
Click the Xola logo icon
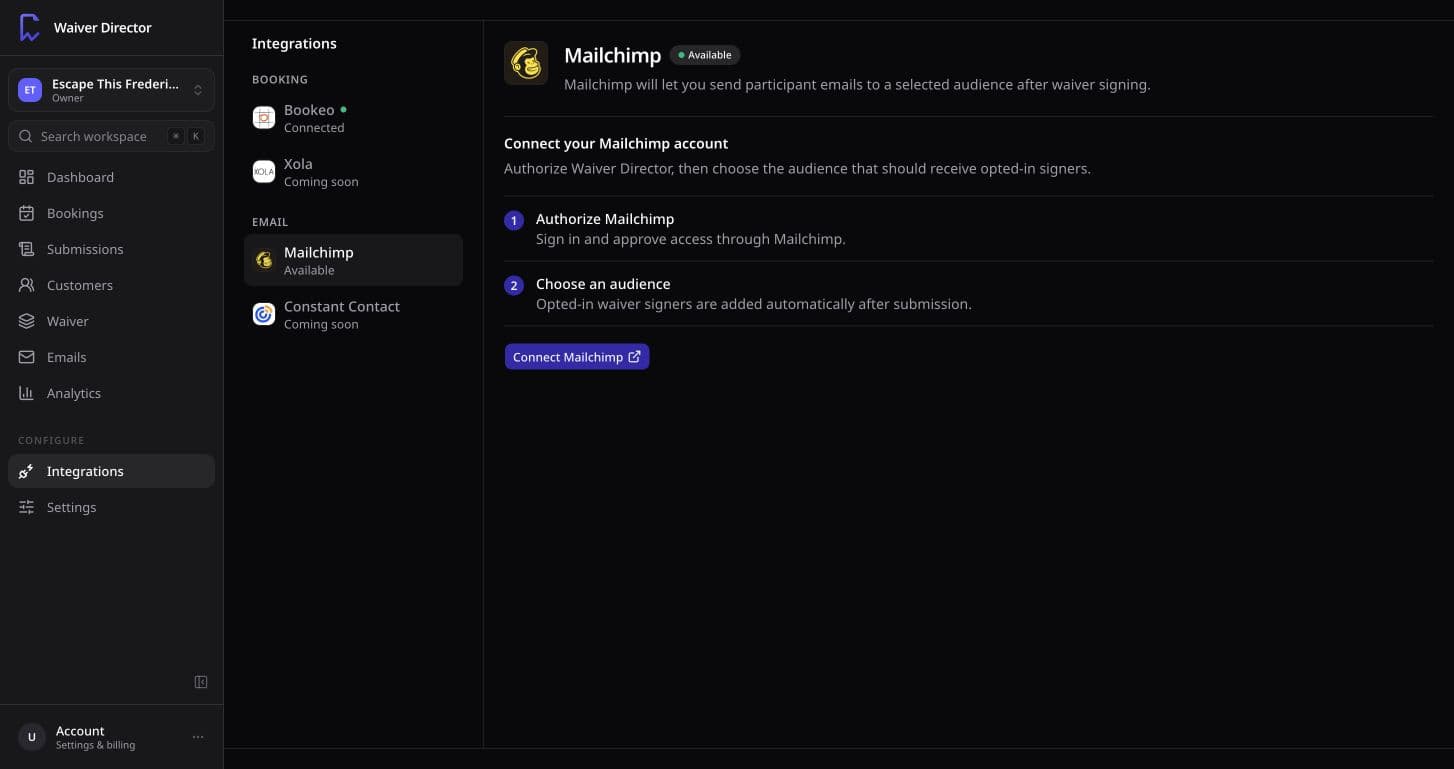click(x=264, y=172)
